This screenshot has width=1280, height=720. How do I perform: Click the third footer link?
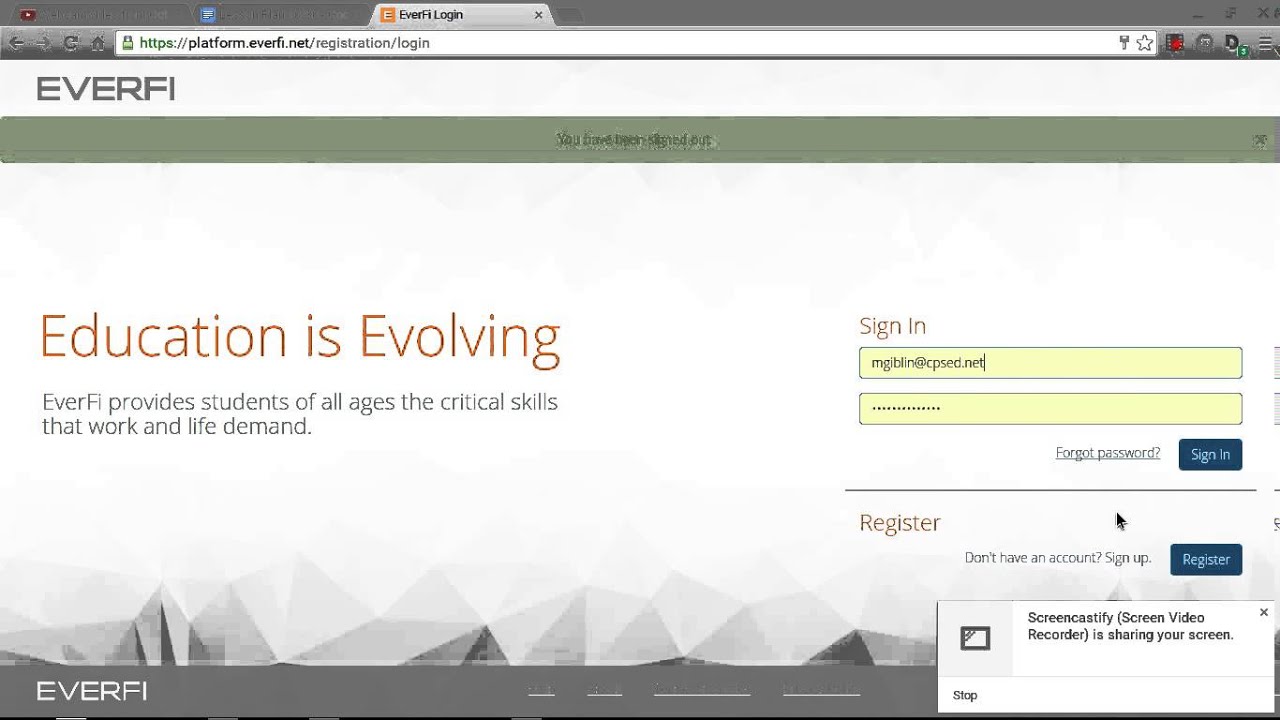[x=702, y=690]
